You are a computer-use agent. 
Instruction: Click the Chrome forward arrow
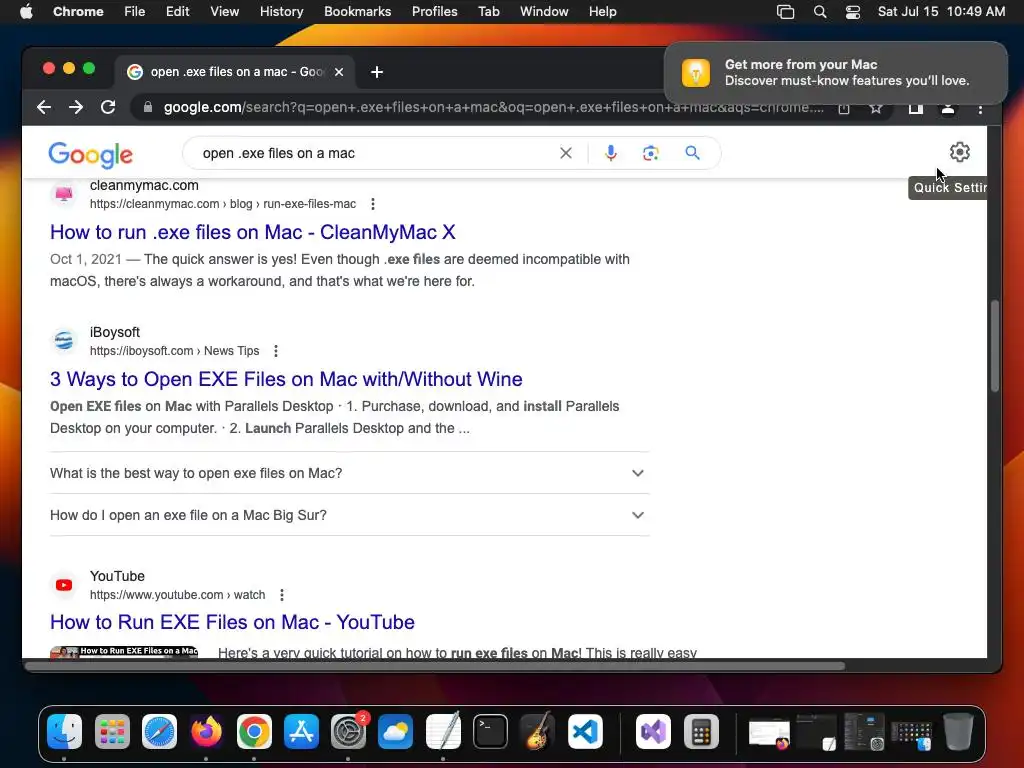[x=76, y=107]
